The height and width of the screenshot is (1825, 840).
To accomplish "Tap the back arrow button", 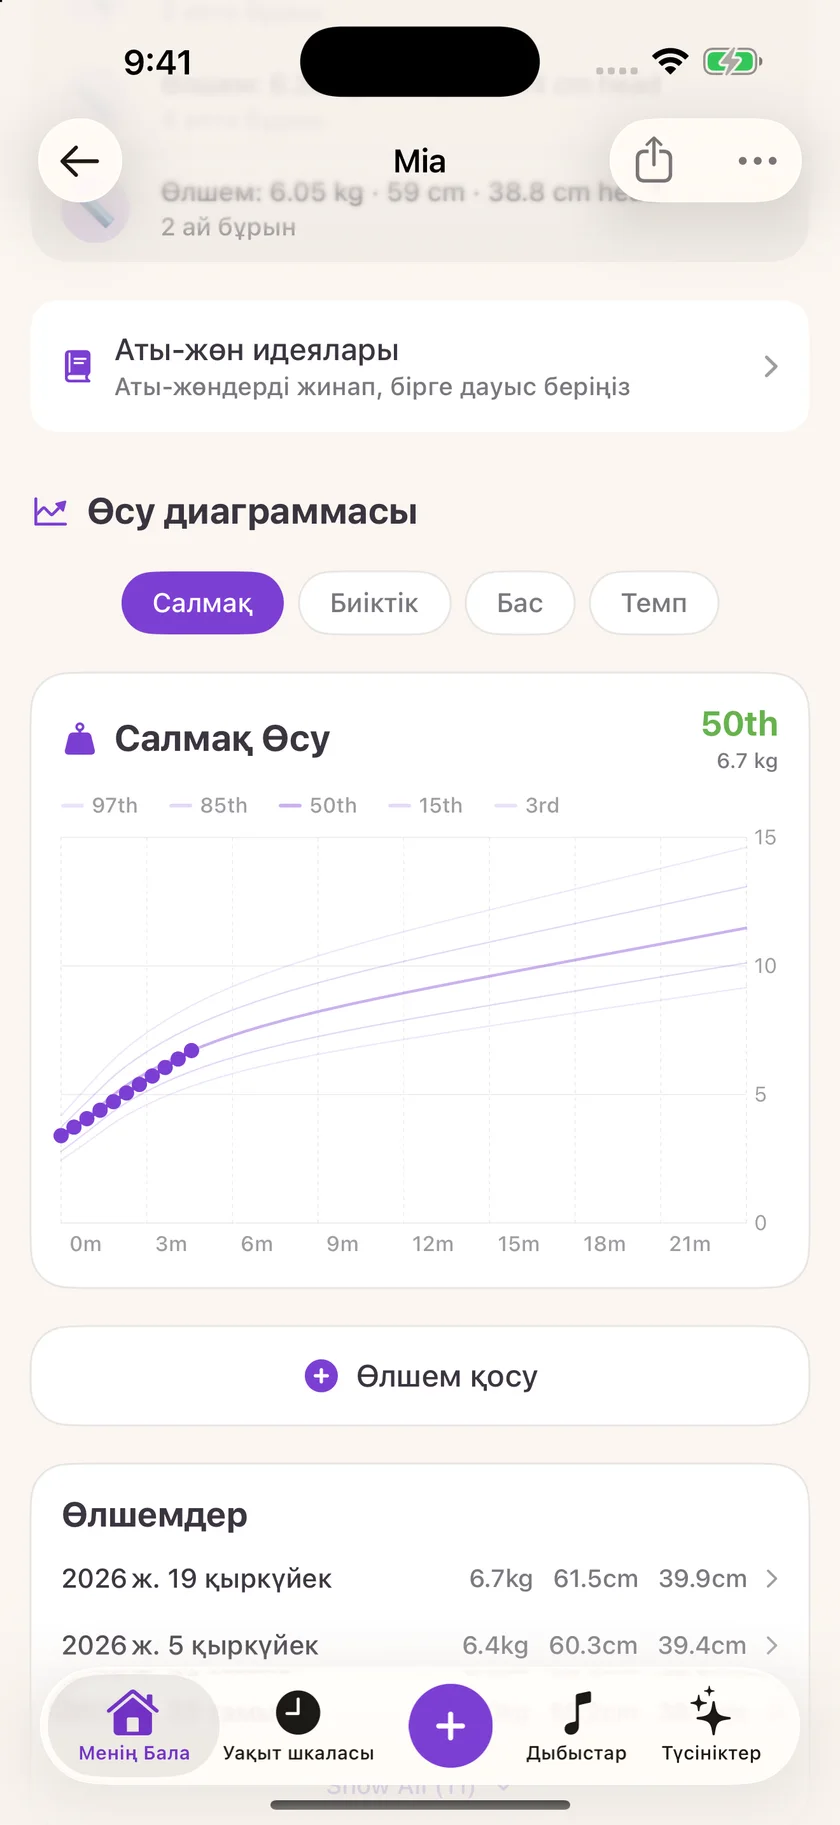I will point(80,161).
